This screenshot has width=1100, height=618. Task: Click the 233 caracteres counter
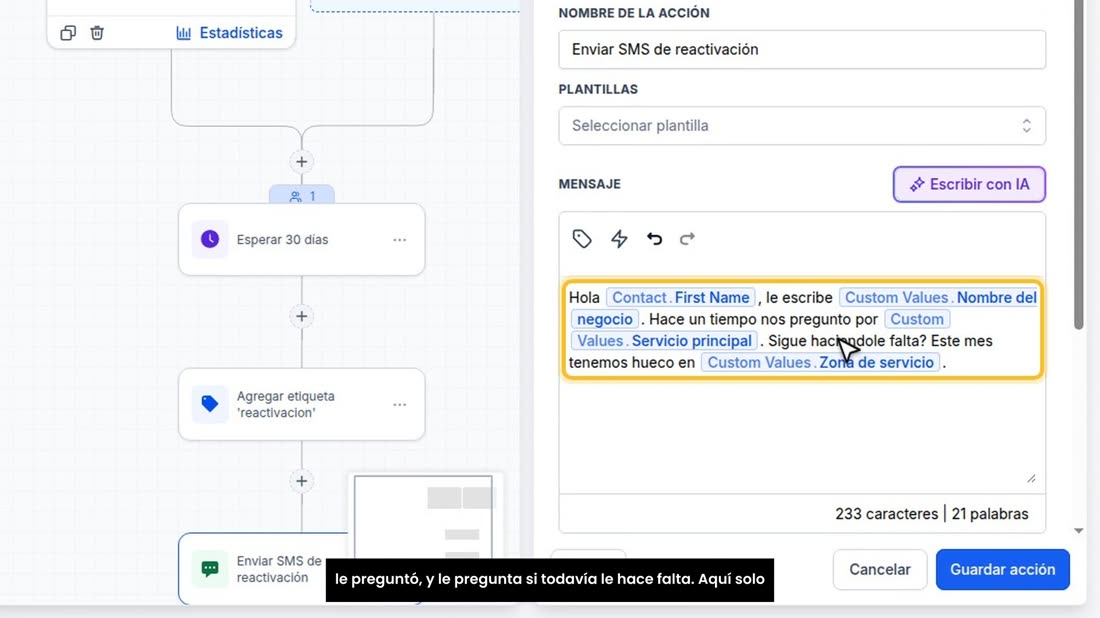coord(886,514)
